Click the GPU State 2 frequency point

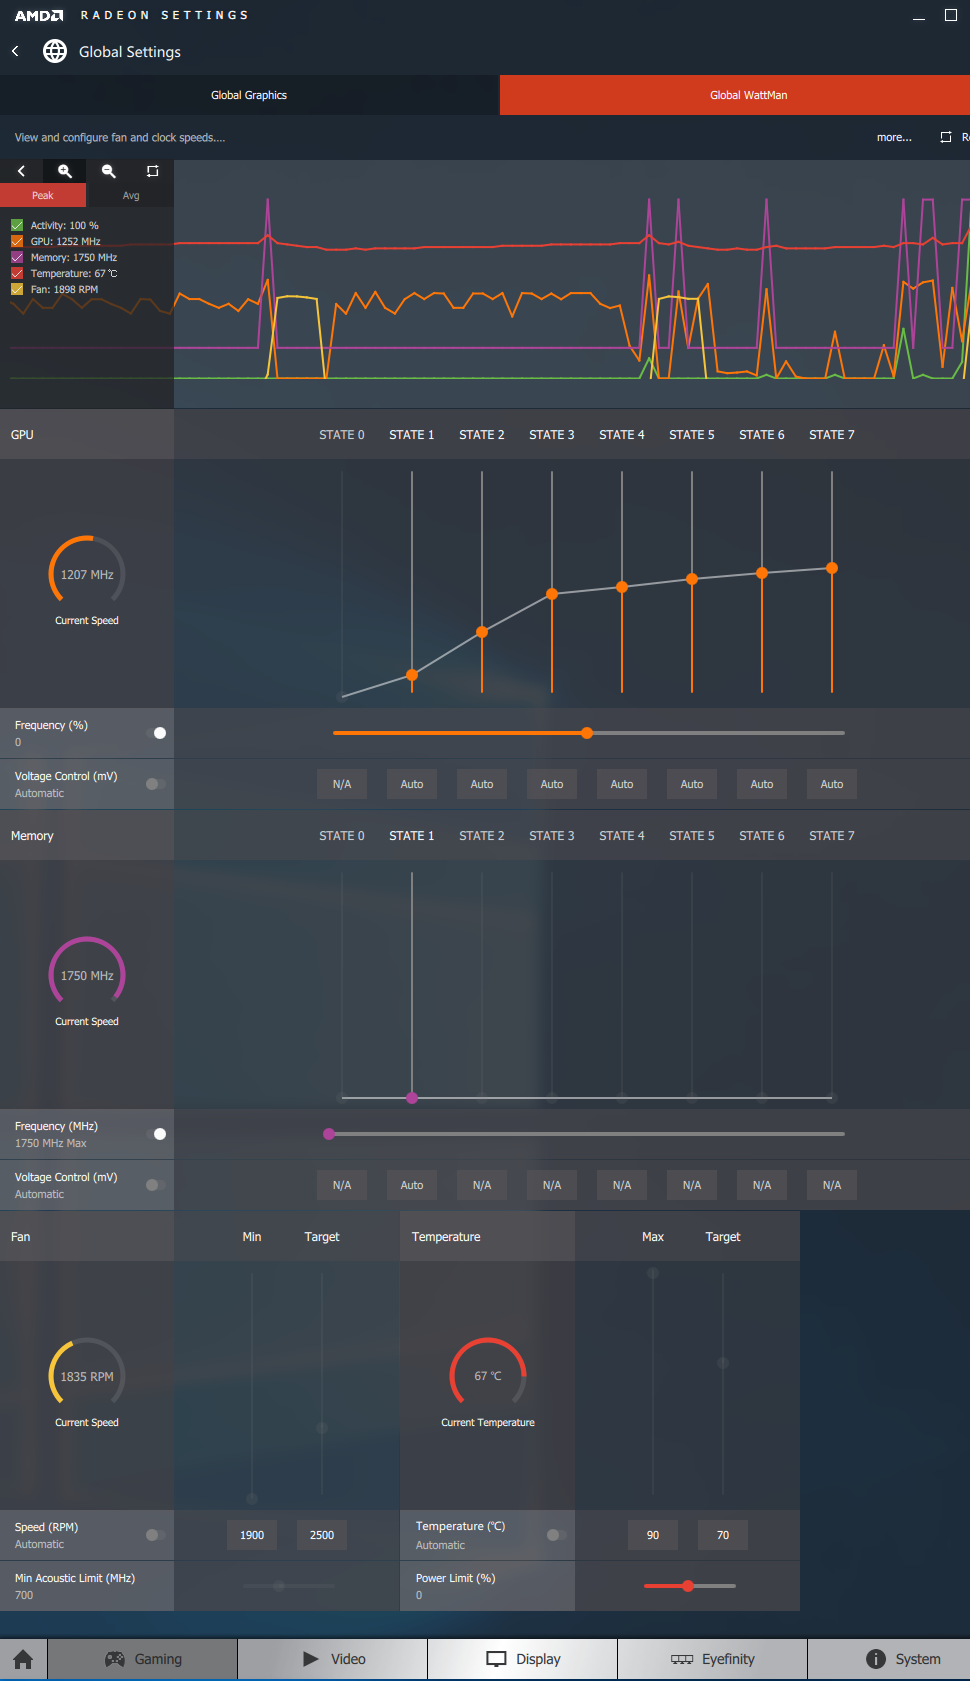(482, 632)
